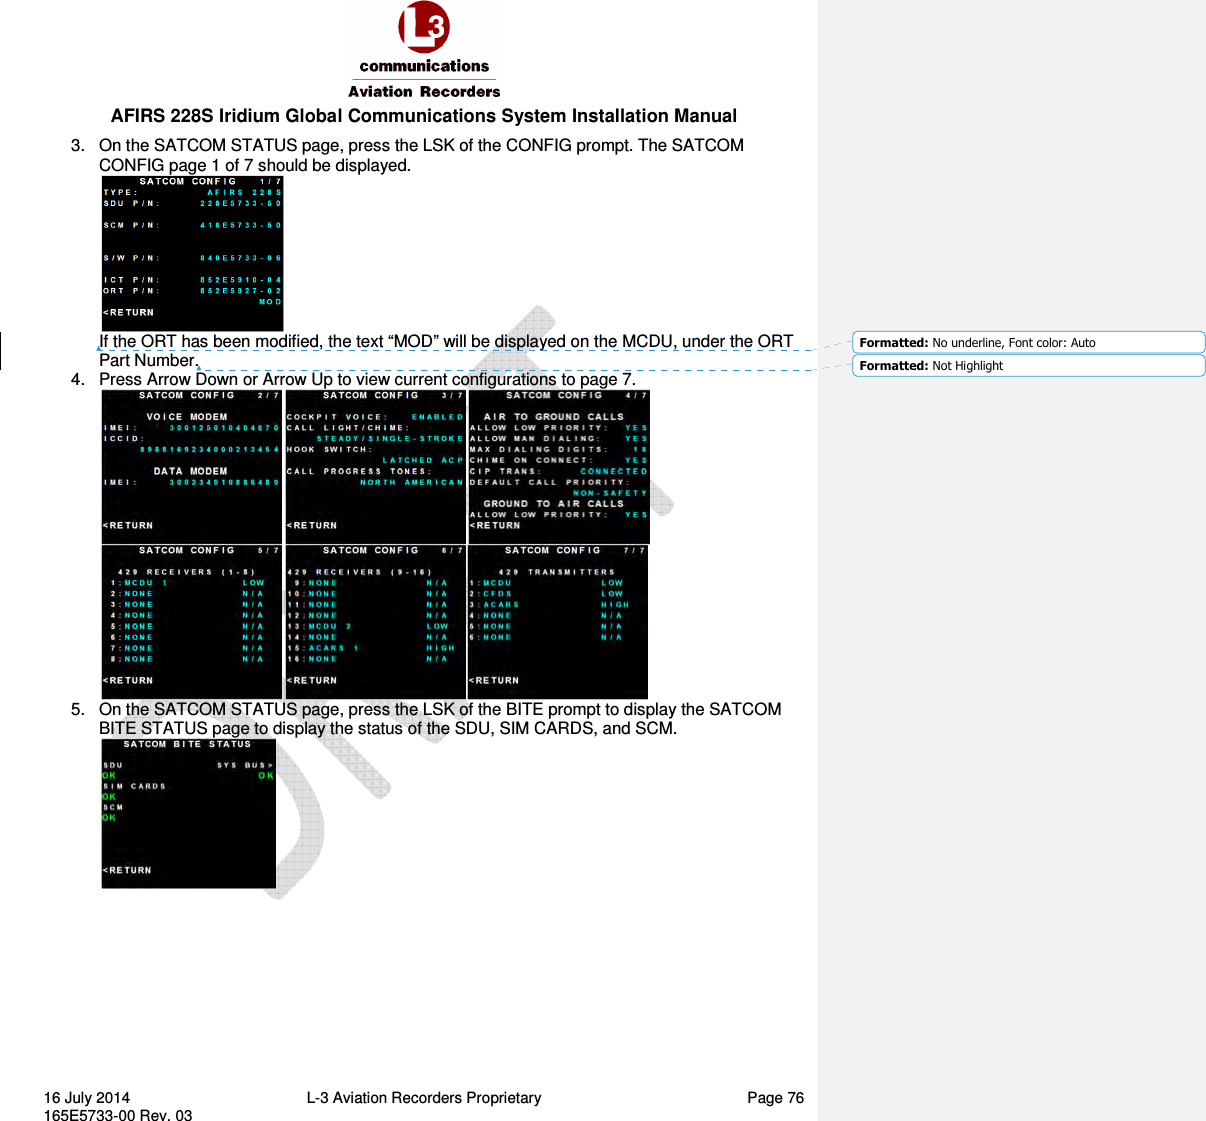The image size is (1206, 1121).
Task: Click the AFIRS 228S Installation Manual title
Action: (x=424, y=116)
